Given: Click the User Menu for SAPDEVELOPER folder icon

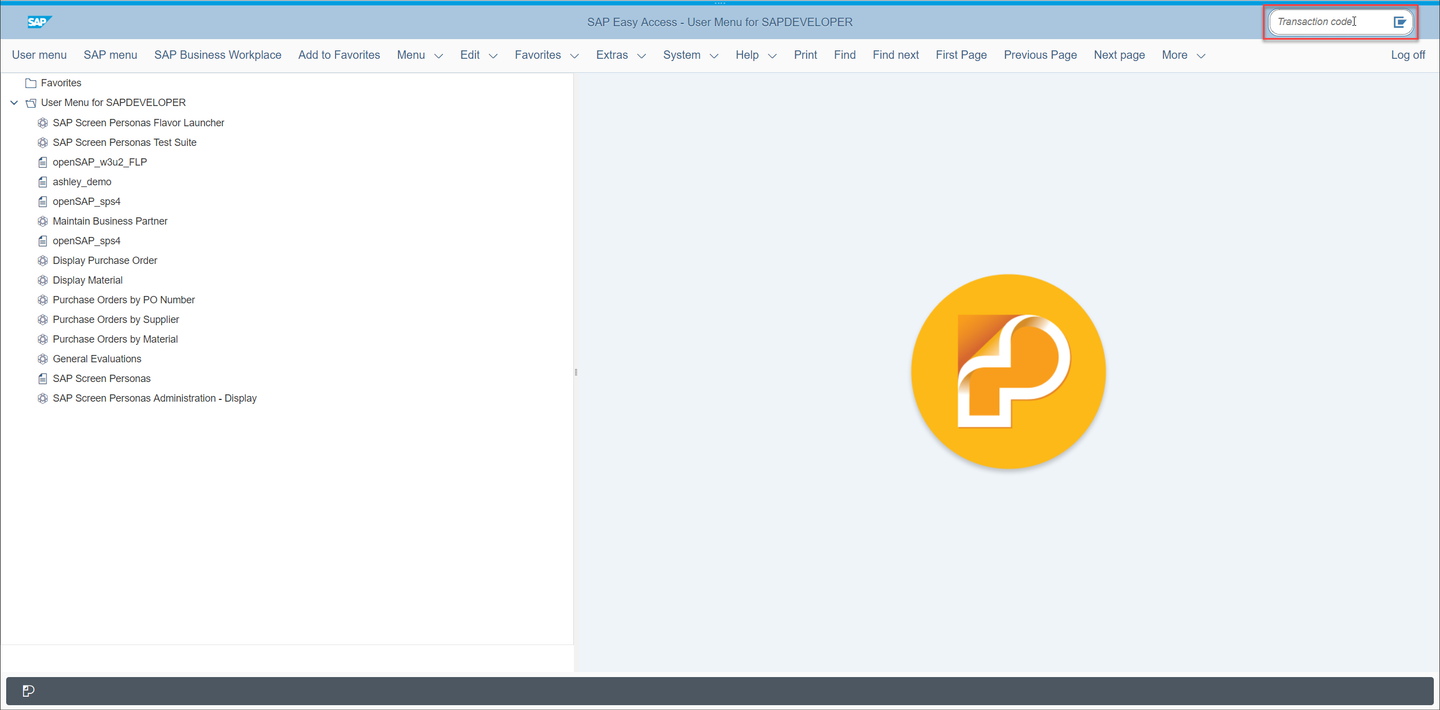Looking at the screenshot, I should [x=30, y=103].
